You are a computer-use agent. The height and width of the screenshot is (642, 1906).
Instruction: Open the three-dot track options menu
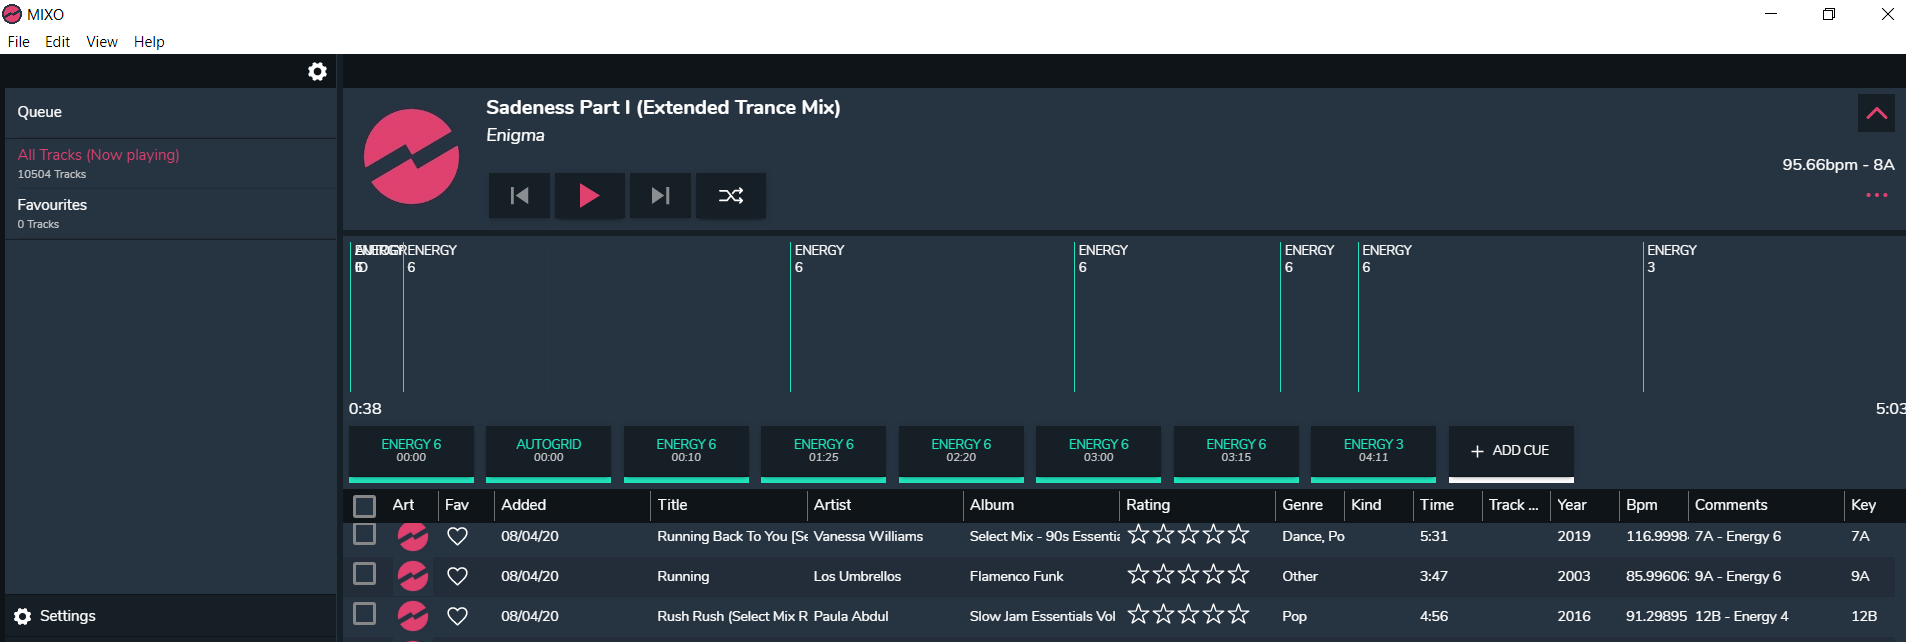1876,195
